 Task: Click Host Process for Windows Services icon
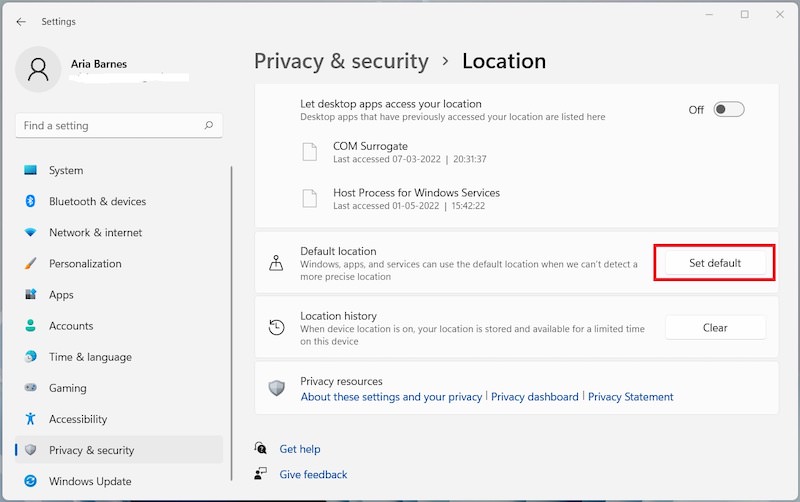point(310,198)
